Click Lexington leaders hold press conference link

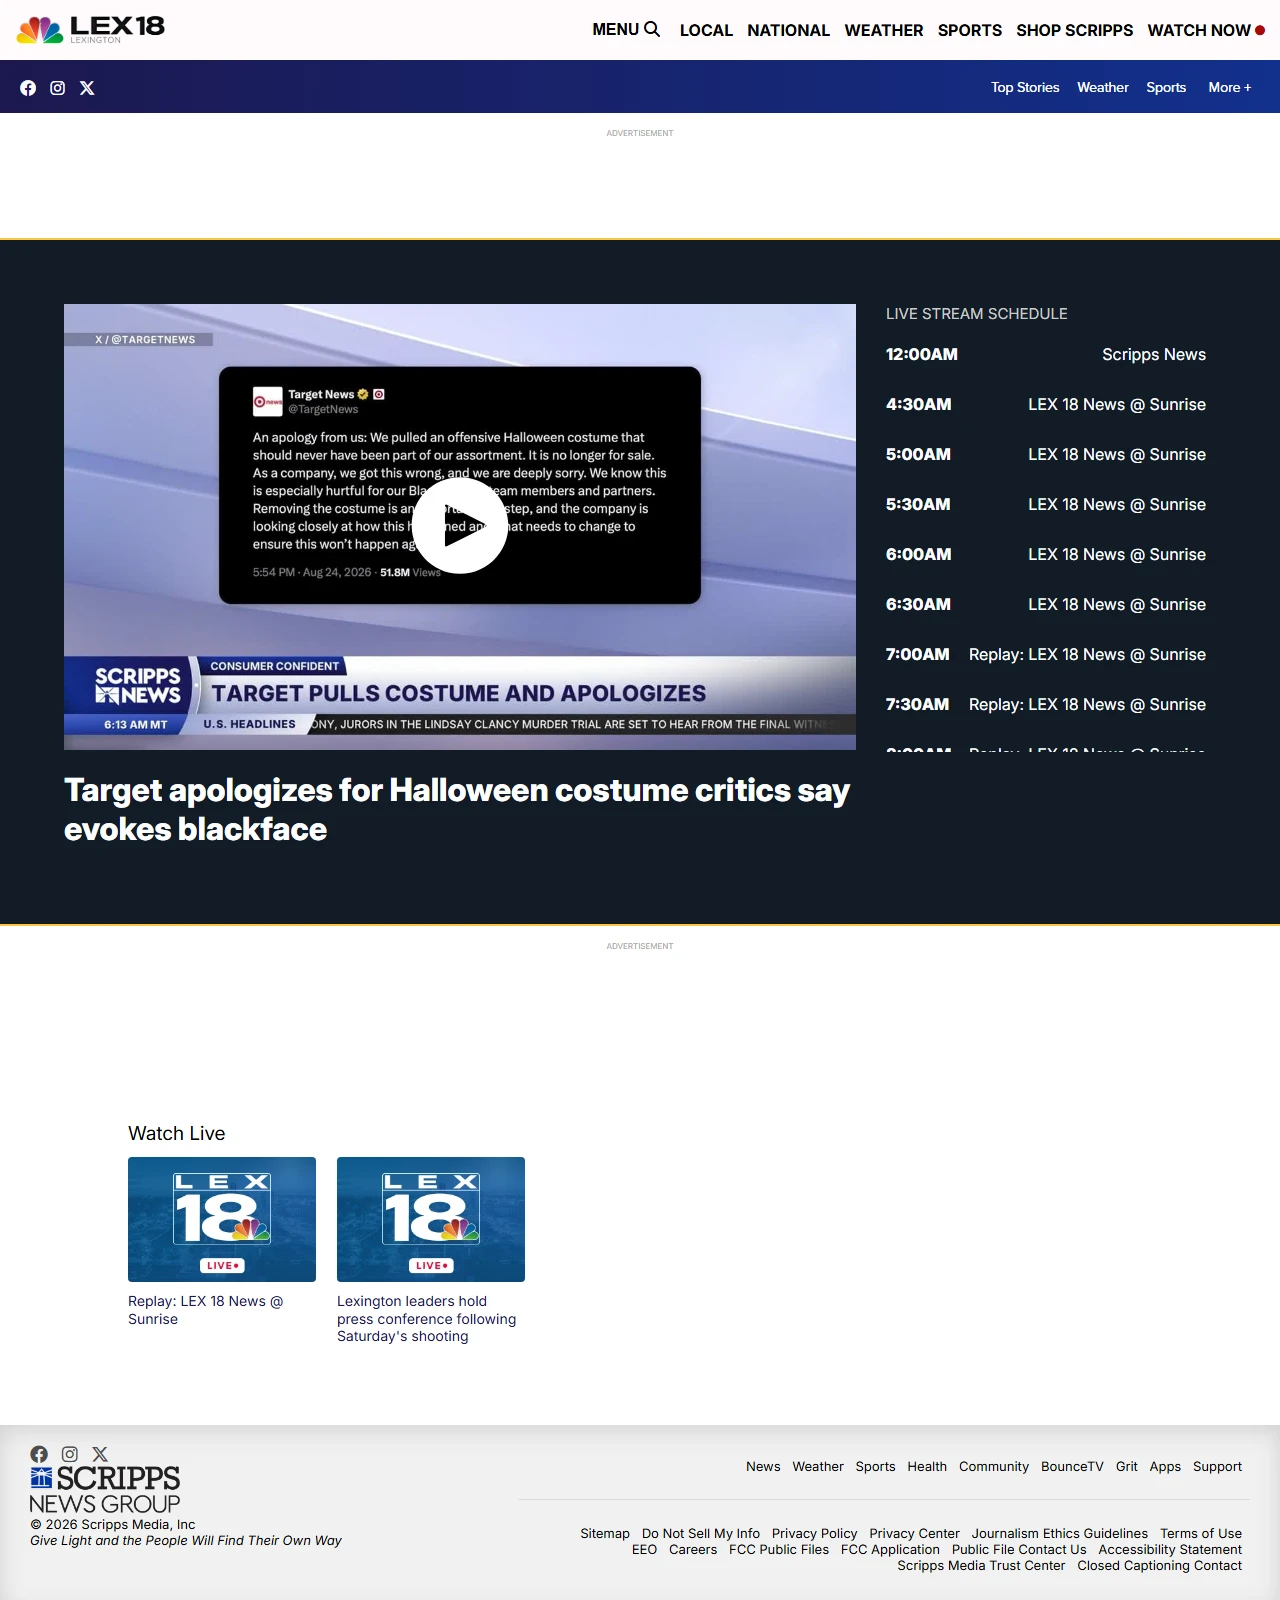[427, 1319]
